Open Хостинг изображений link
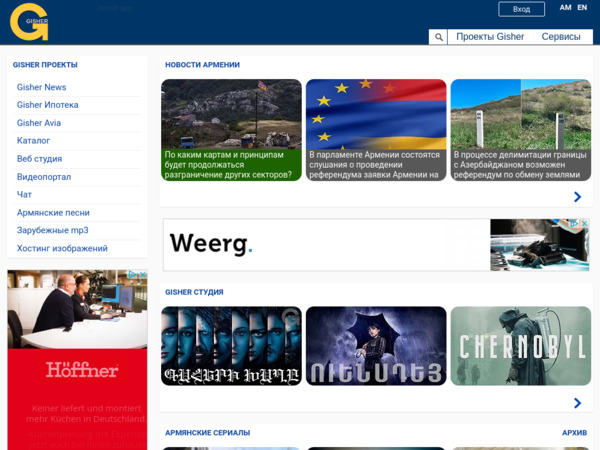 coord(62,248)
